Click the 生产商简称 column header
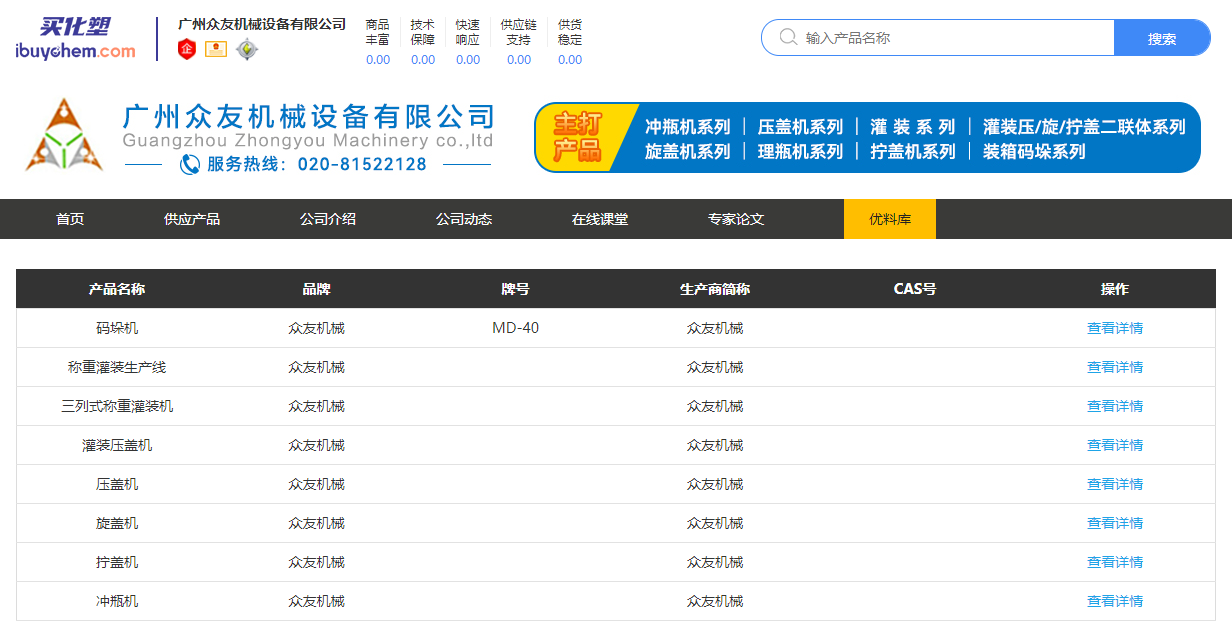This screenshot has height=637, width=1232. [715, 289]
